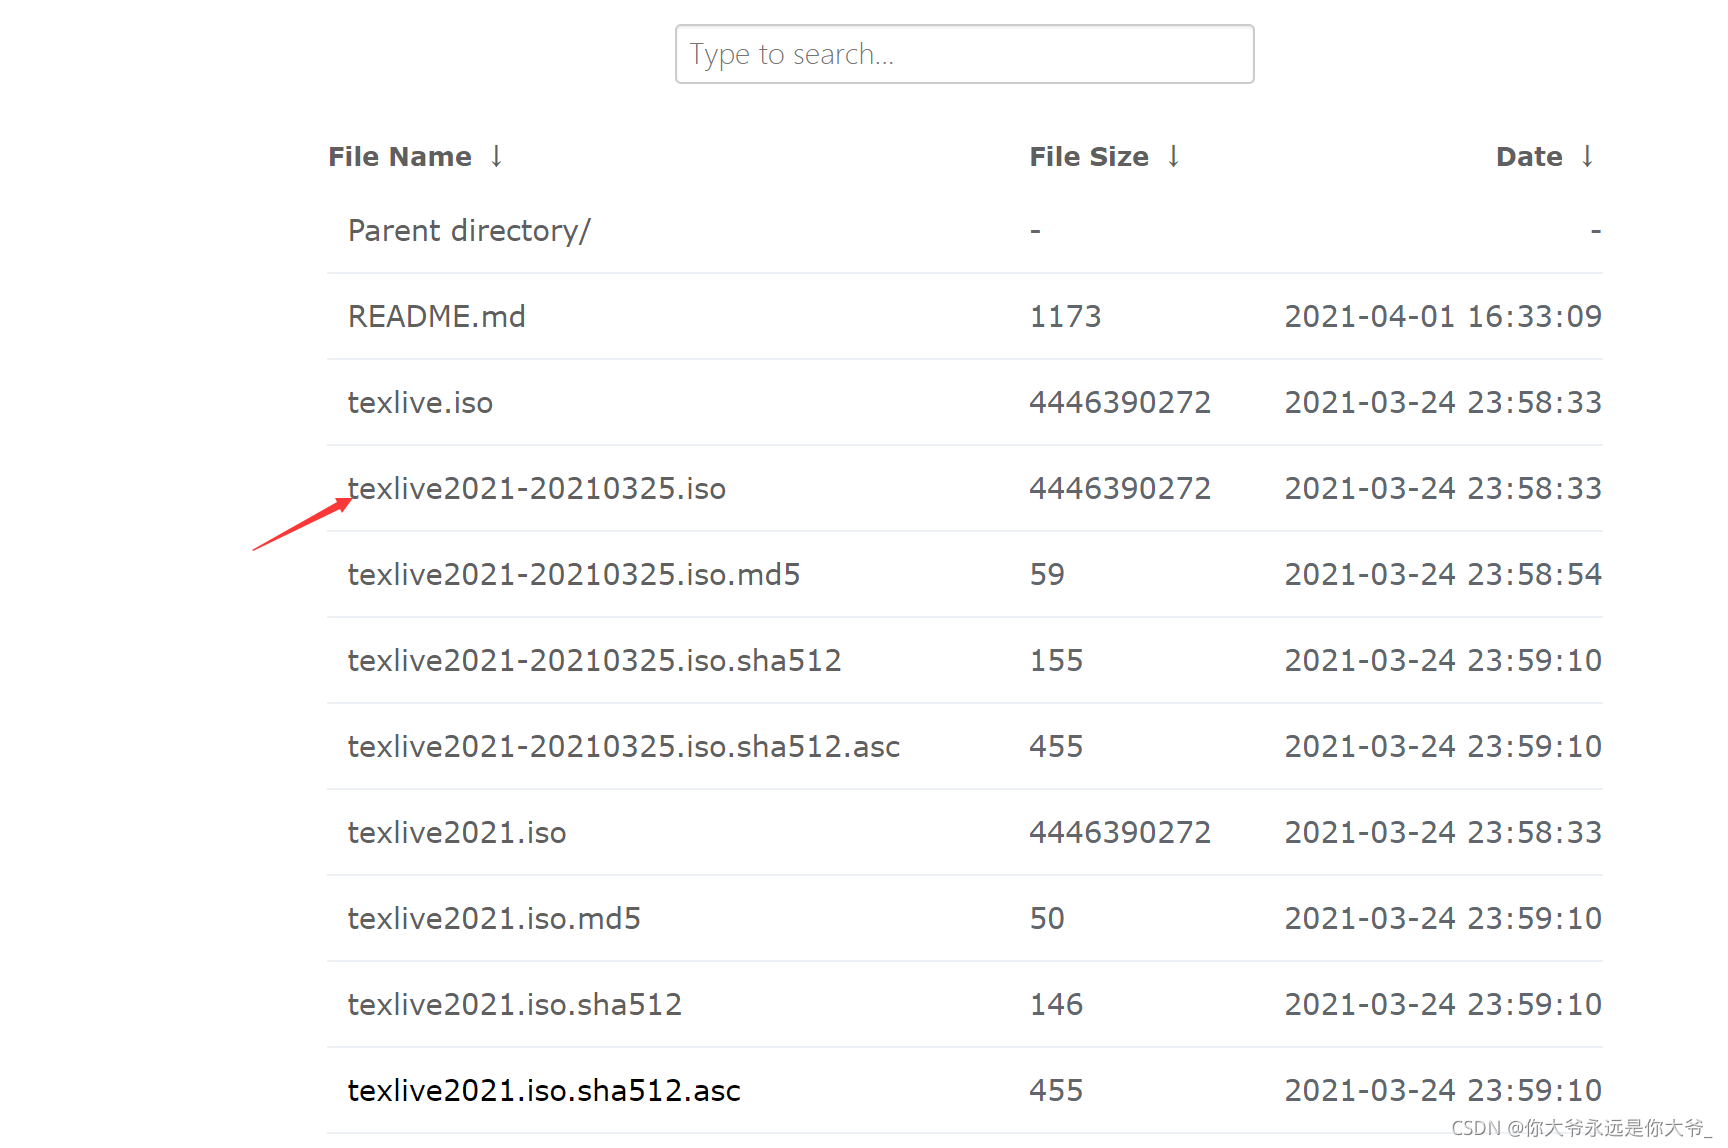Screen dimensions: 1728x1148
Task: Click the Type to search input field
Action: pos(964,54)
